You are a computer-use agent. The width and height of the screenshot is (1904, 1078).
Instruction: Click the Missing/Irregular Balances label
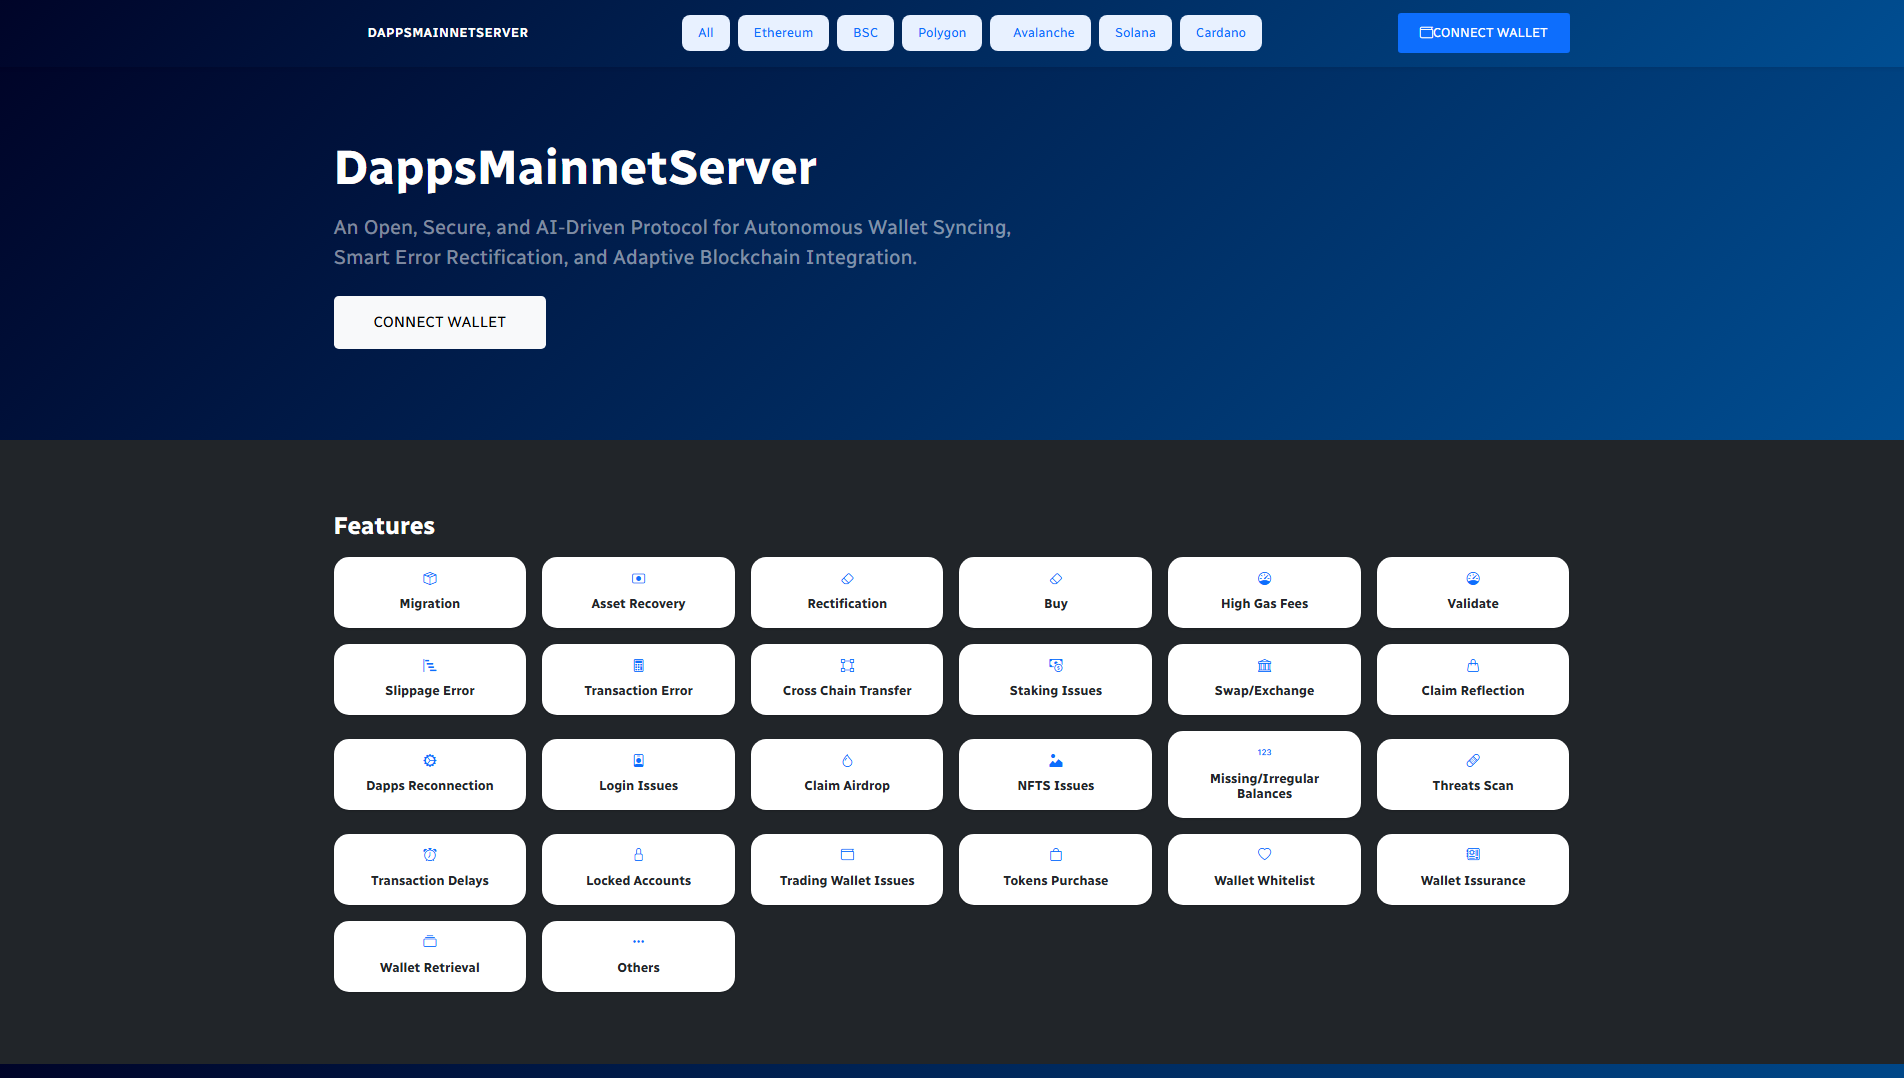click(1264, 786)
